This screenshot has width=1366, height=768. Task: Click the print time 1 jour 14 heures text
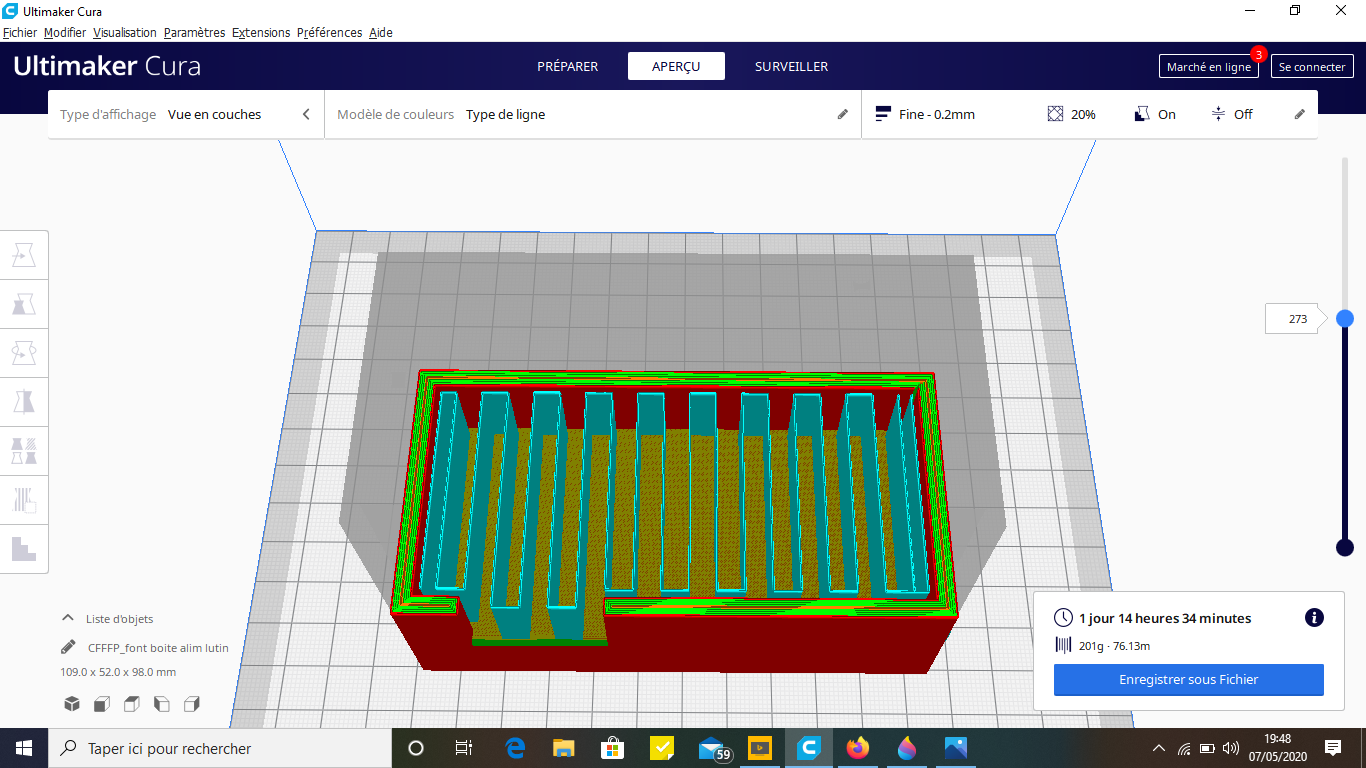(1165, 618)
